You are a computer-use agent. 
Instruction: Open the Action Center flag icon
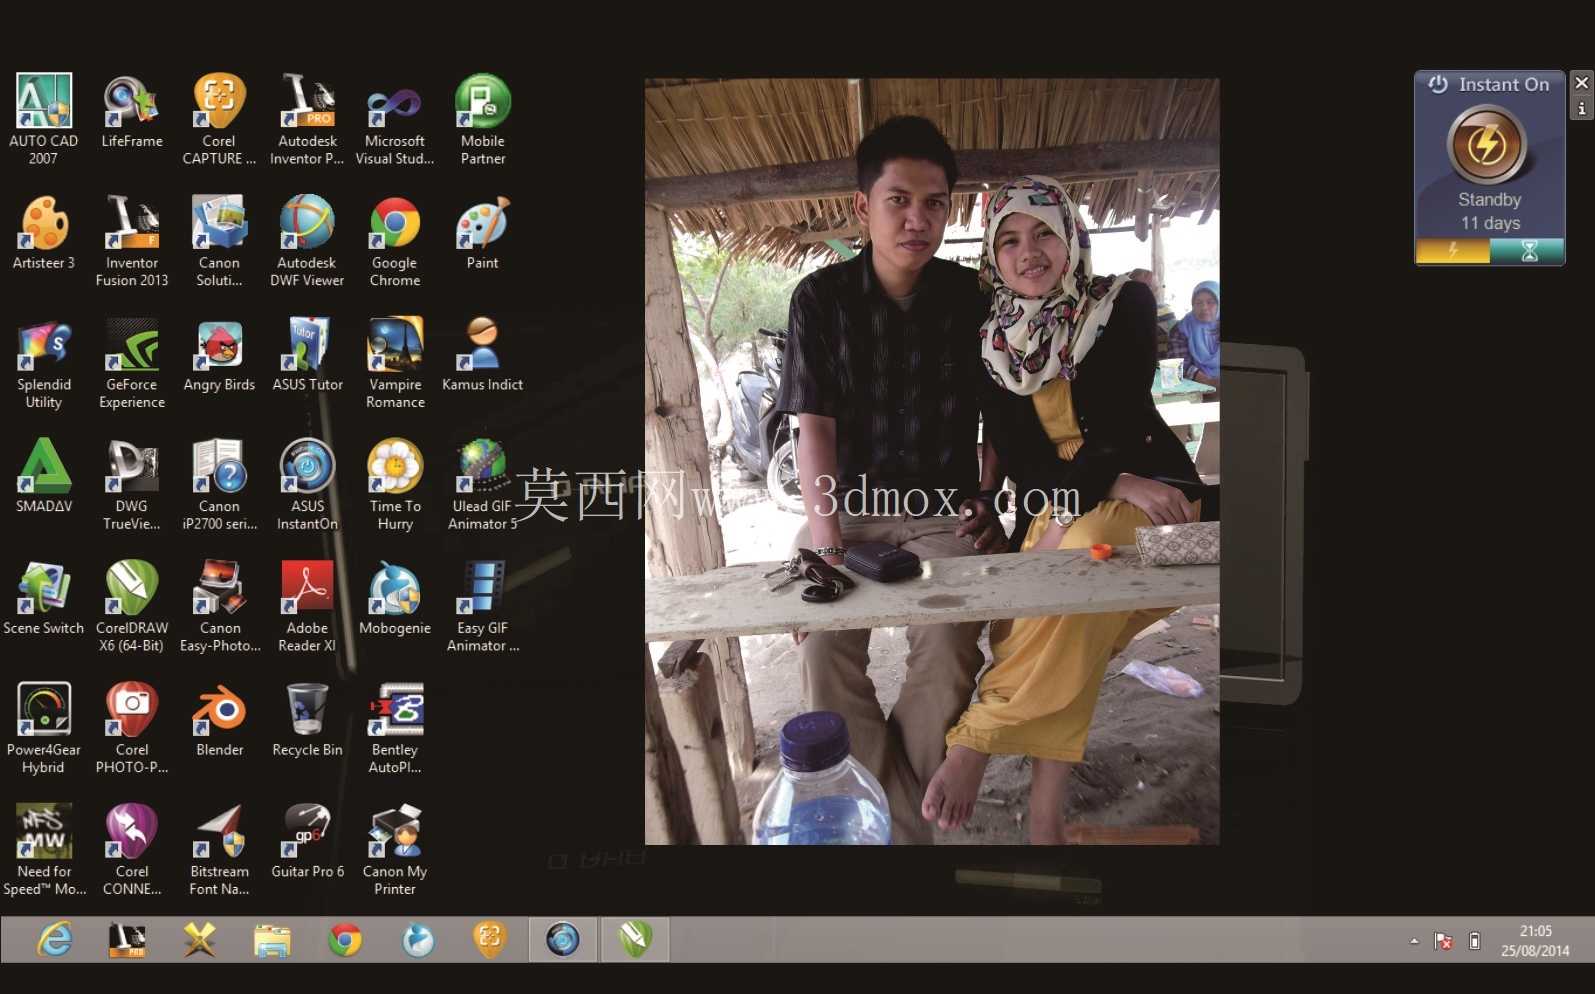pos(1443,941)
